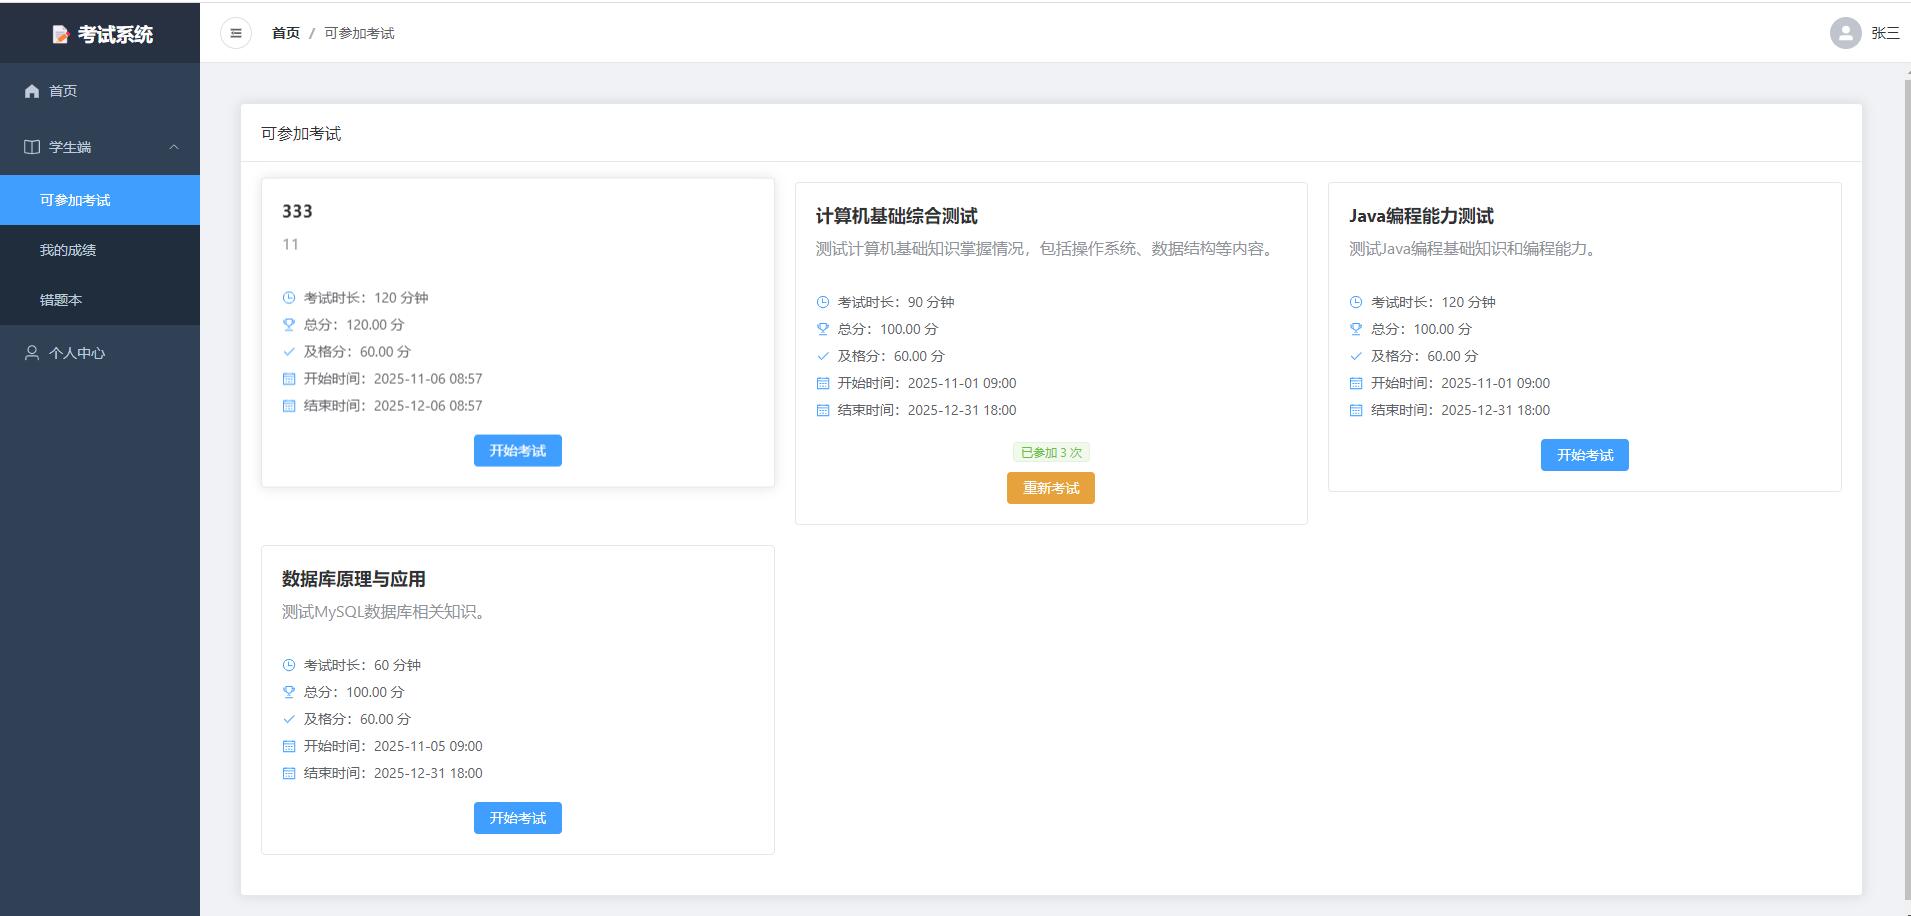Click the clock icon on the 333 exam card
Screen dimensions: 1911x916
pos(289,298)
